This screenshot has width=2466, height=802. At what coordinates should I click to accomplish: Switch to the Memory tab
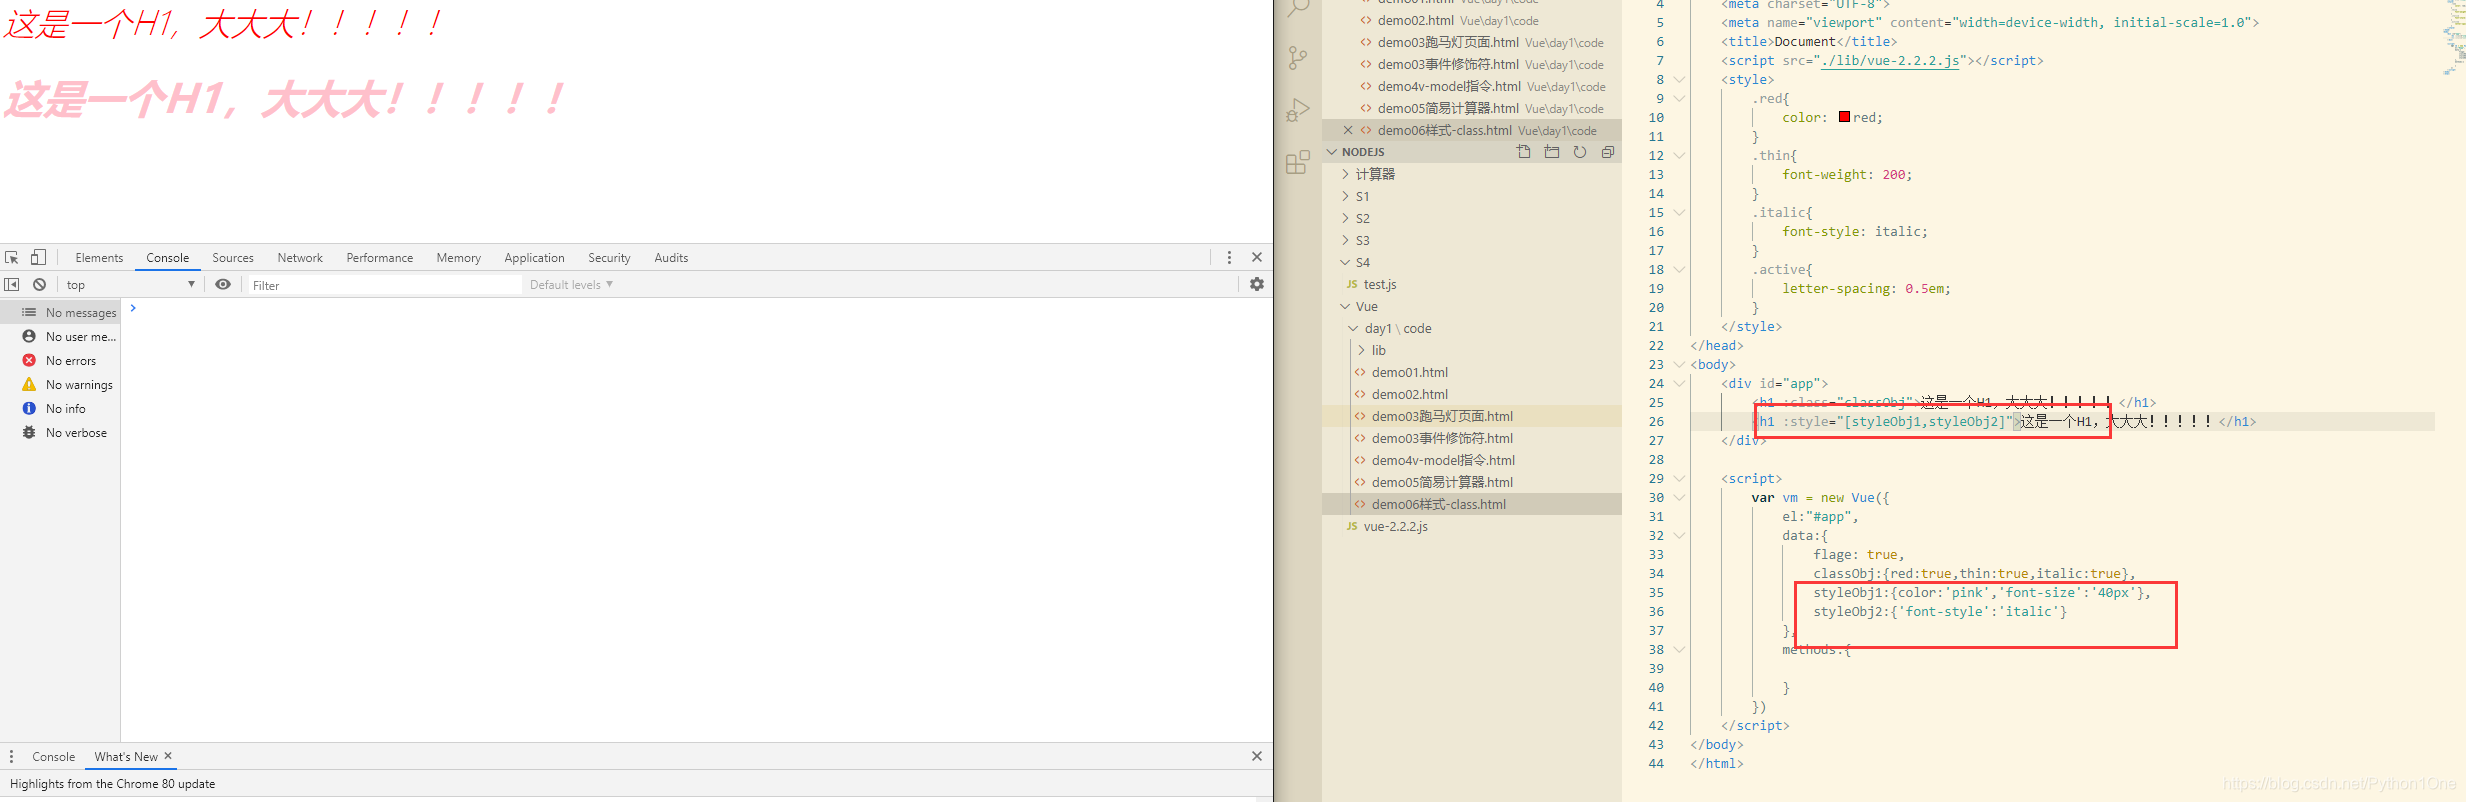459,258
